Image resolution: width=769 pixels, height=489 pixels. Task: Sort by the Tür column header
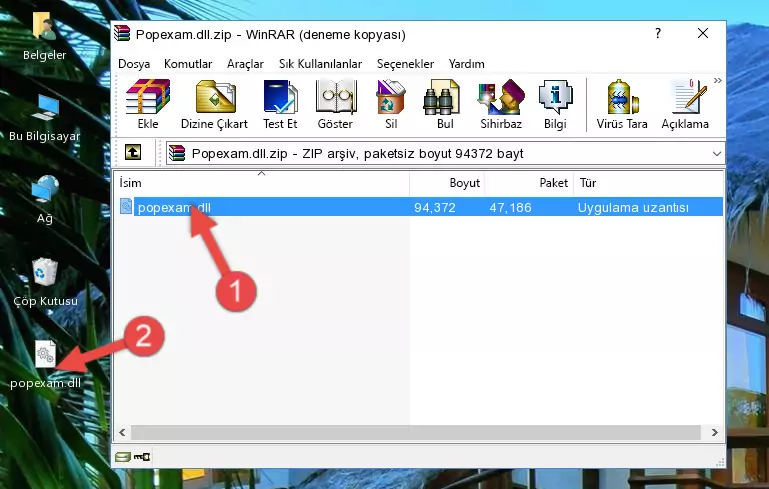pos(648,183)
